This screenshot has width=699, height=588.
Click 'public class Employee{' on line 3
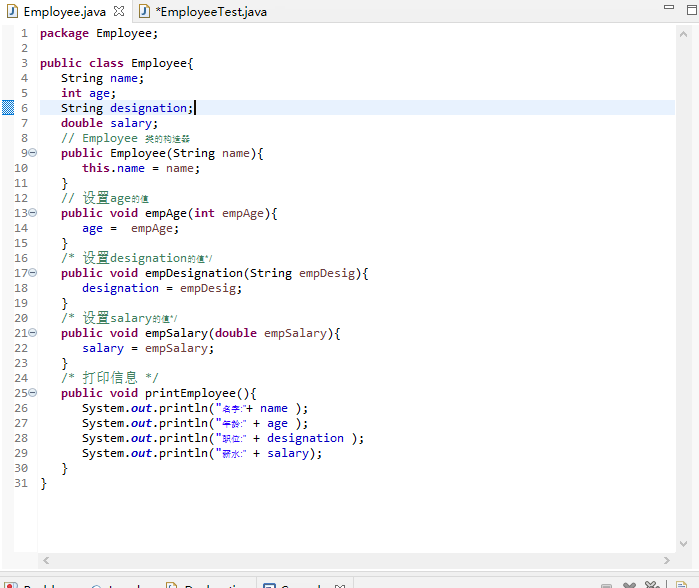coord(117,63)
